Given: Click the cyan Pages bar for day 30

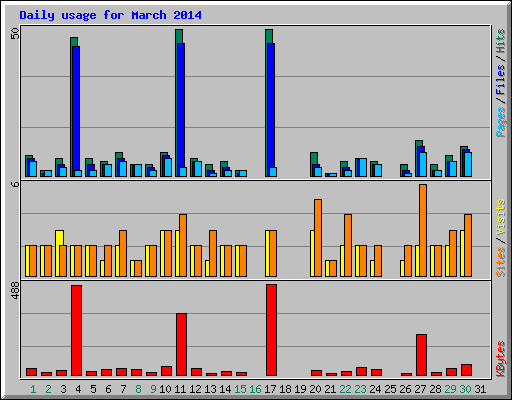Looking at the screenshot, I should tap(468, 164).
